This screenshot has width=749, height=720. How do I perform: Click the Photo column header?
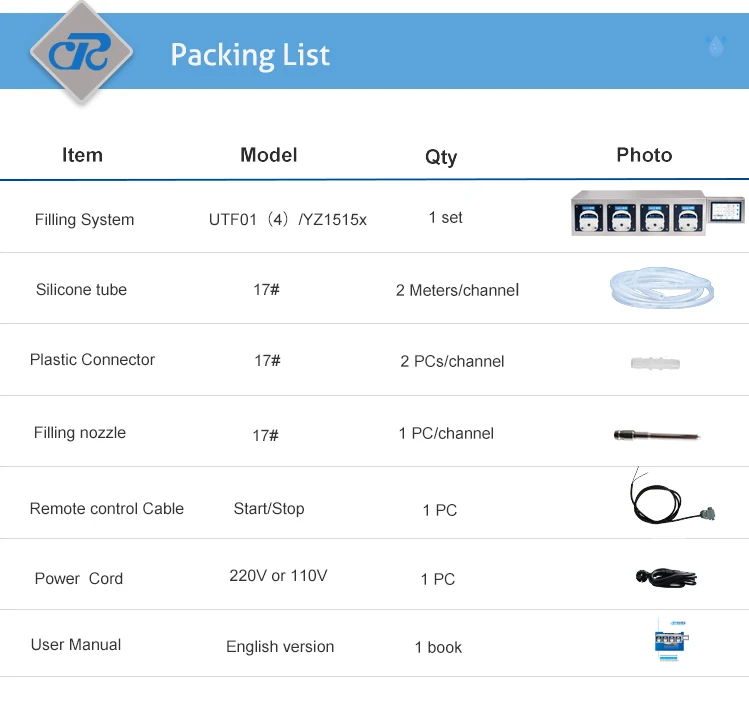click(x=644, y=155)
